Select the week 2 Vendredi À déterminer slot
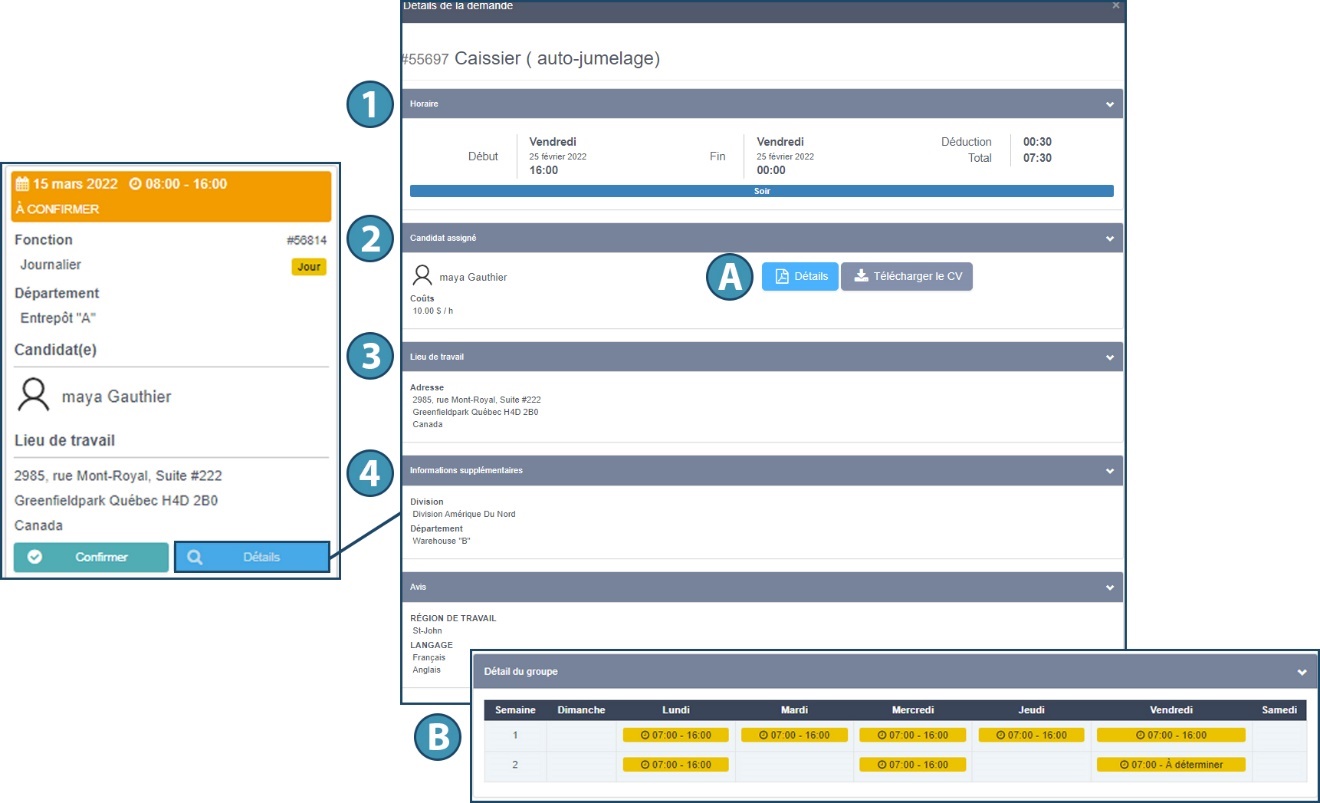Image resolution: width=1320 pixels, height=803 pixels. coord(1170,764)
